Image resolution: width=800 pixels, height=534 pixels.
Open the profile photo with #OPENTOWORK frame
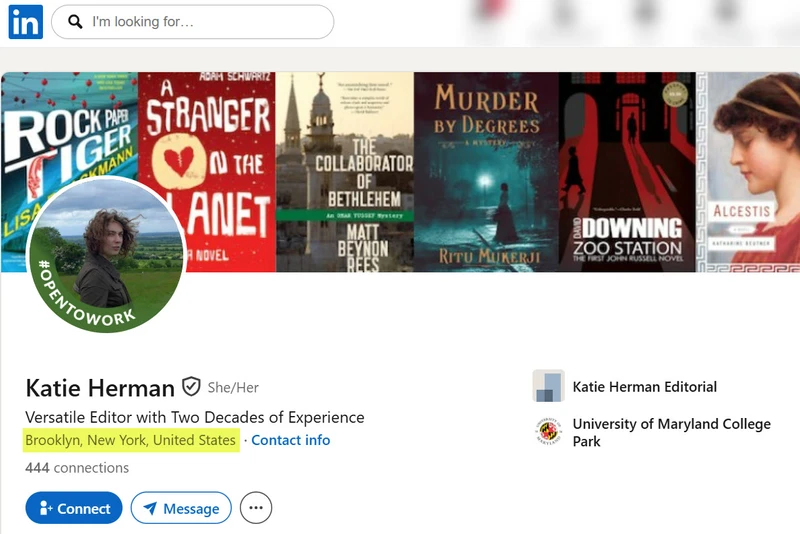click(106, 253)
